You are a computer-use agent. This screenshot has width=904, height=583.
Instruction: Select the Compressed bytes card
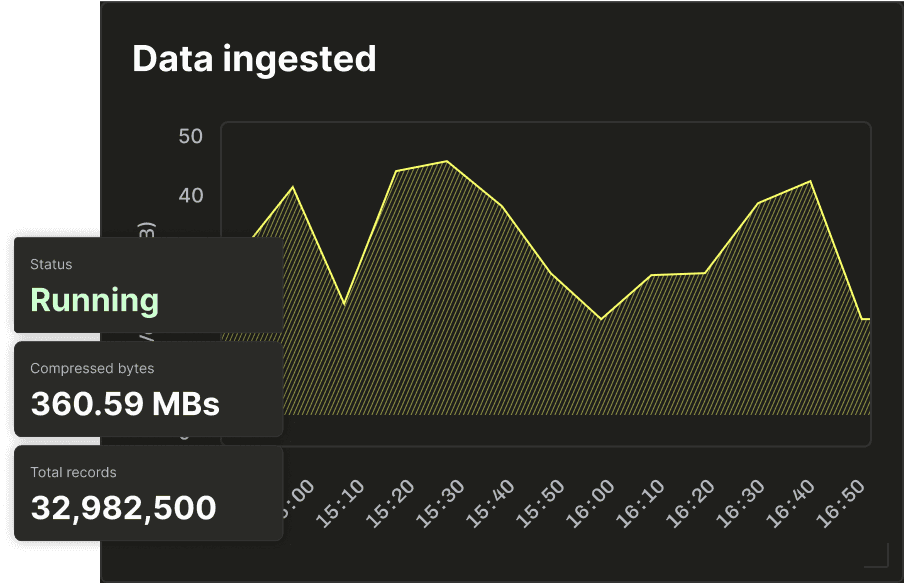pyautogui.click(x=149, y=389)
